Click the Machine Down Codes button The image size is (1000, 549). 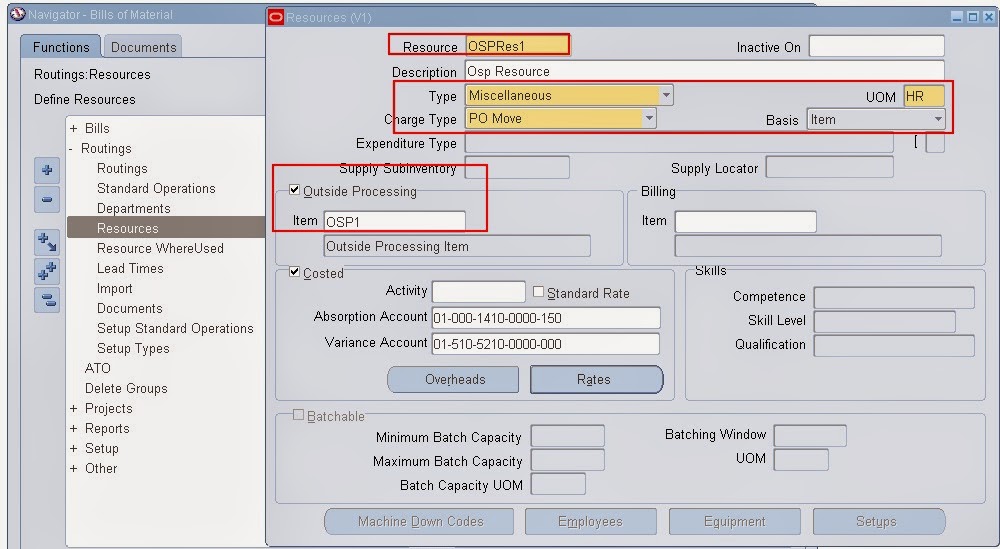[420, 522]
